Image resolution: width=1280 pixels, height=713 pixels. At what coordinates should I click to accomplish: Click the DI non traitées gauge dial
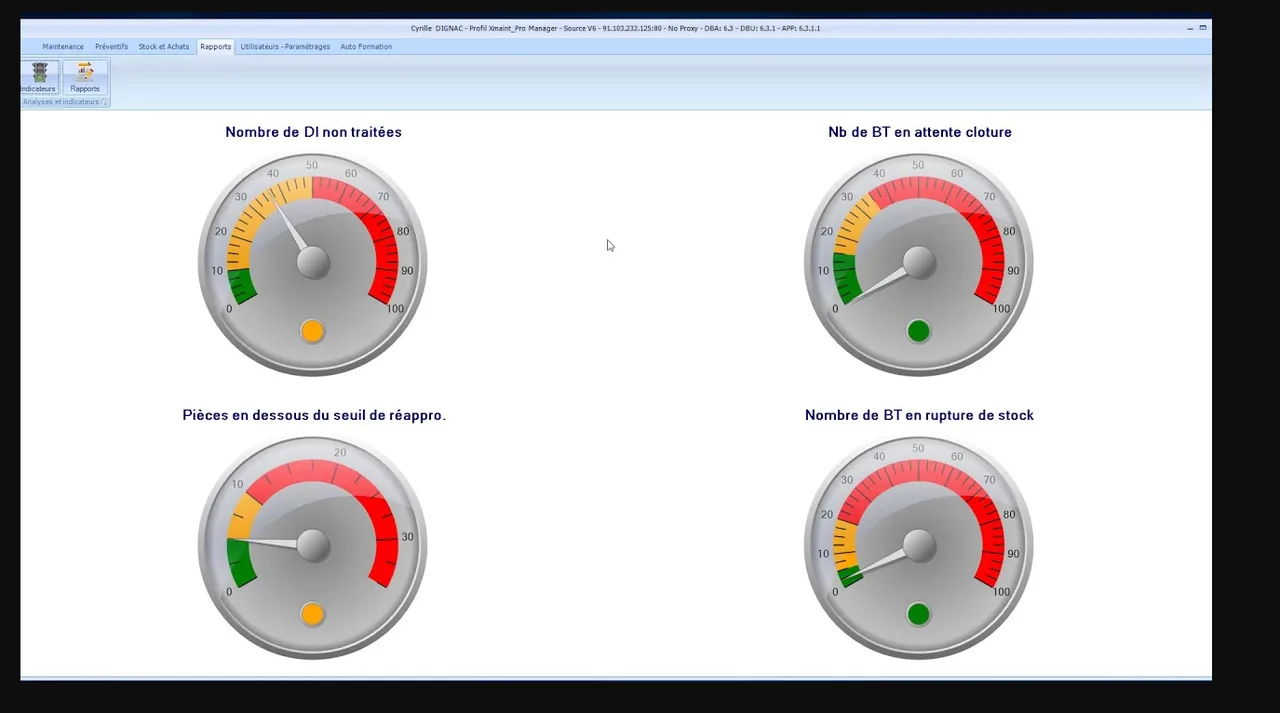tap(312, 264)
